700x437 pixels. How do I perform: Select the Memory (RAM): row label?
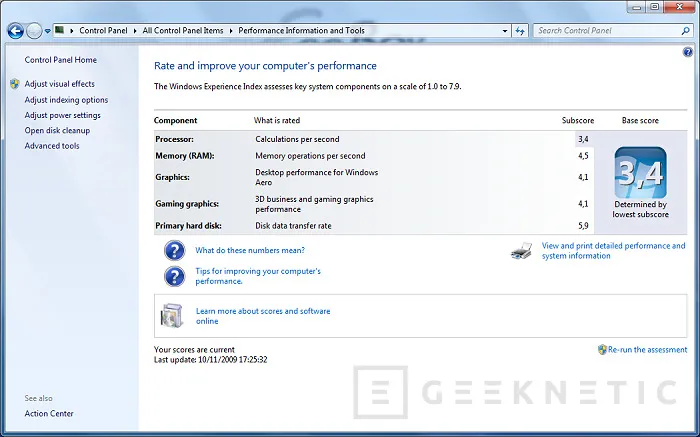[x=185, y=156]
